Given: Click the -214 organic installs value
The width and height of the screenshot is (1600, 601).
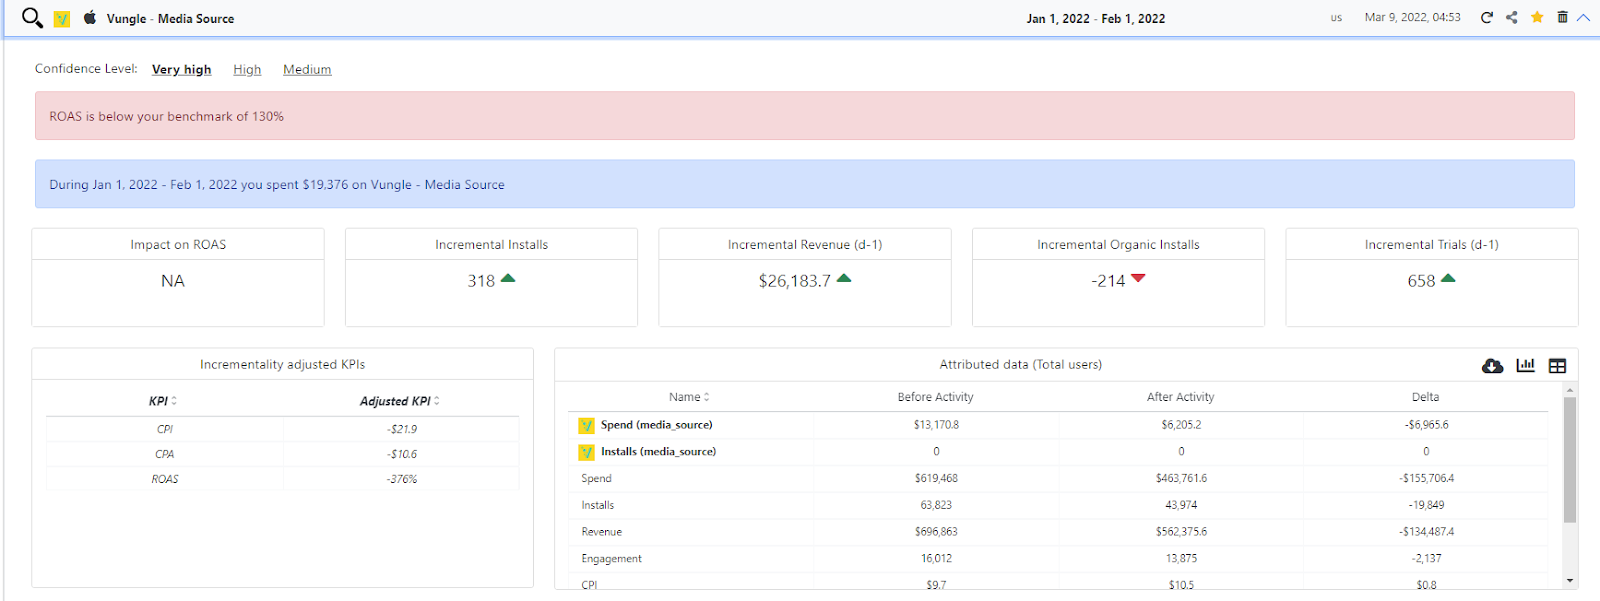Looking at the screenshot, I should point(1108,281).
